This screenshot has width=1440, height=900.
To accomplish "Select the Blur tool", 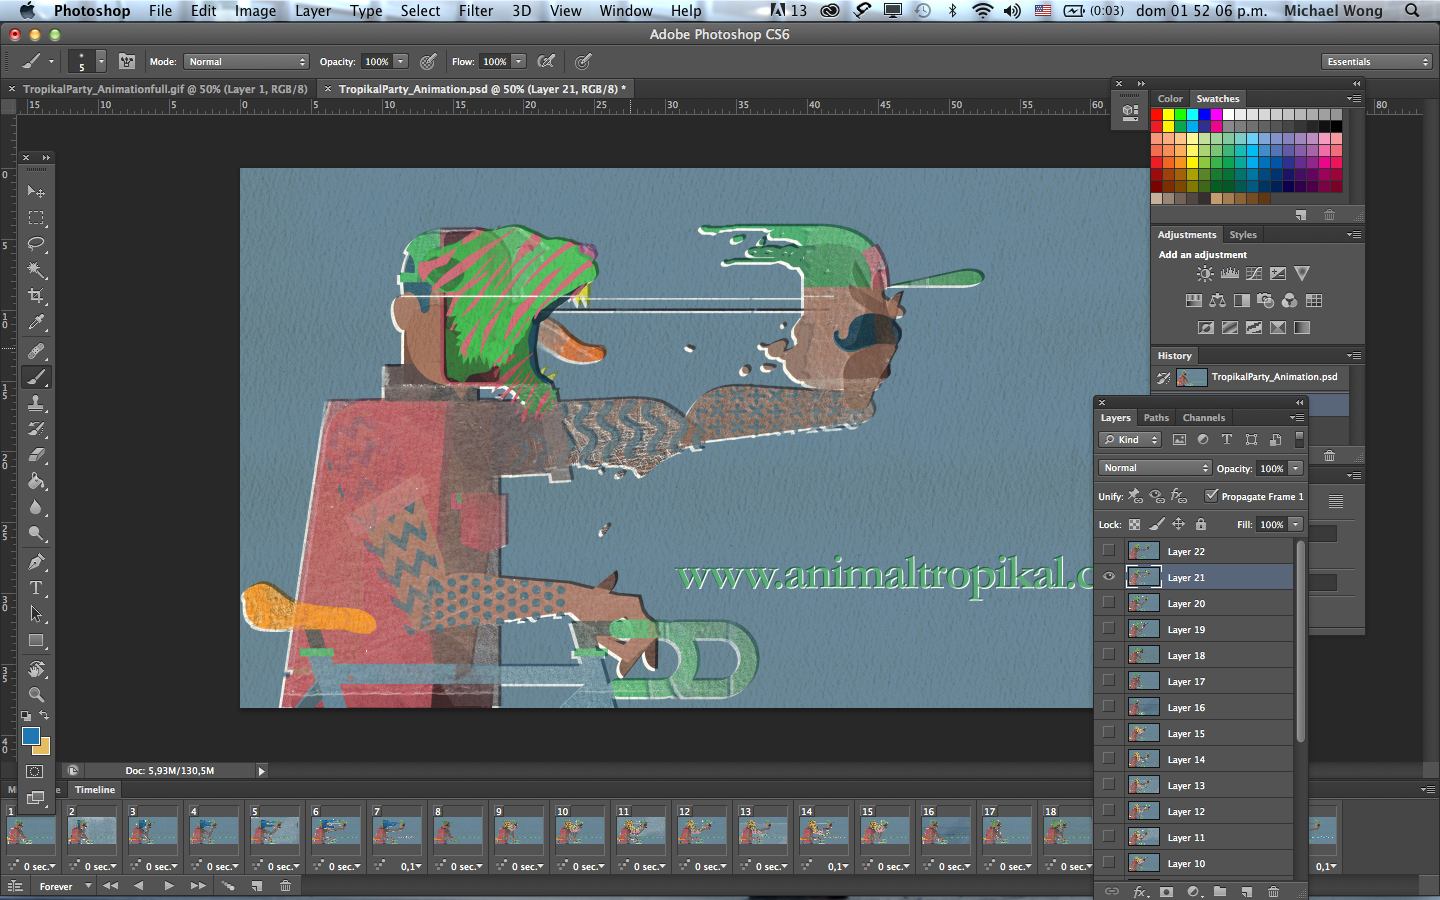I will point(36,507).
